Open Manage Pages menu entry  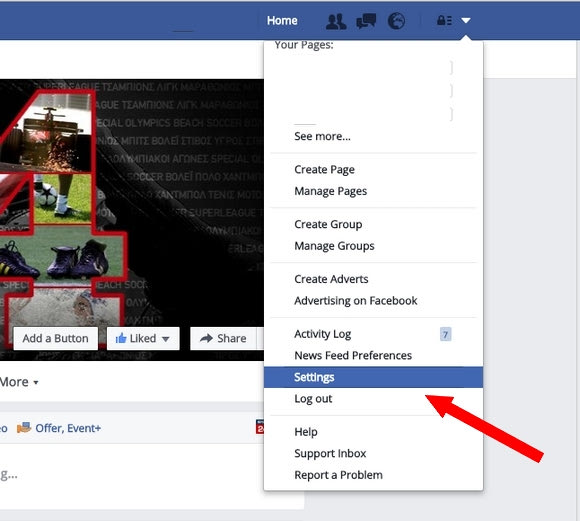330,191
